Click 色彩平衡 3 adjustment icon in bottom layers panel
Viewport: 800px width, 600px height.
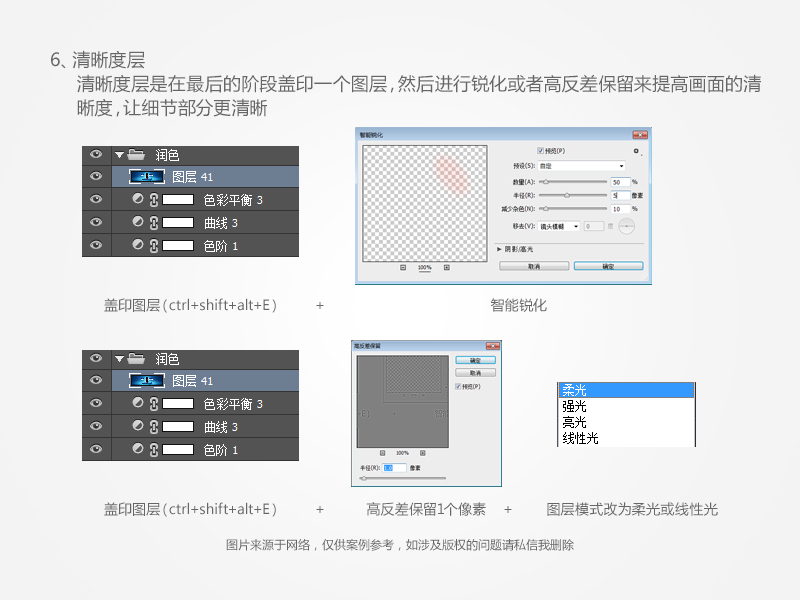138,403
